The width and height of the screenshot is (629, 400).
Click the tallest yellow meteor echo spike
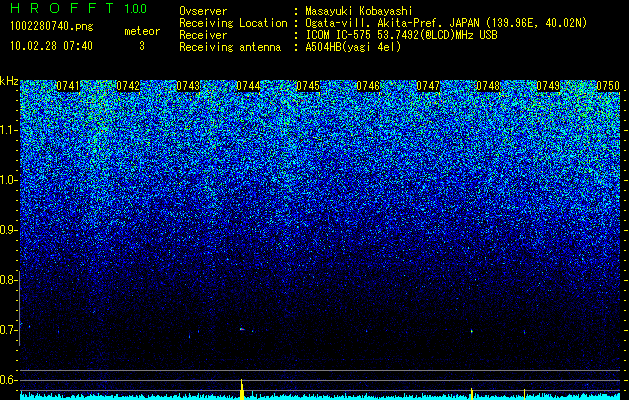[242, 389]
